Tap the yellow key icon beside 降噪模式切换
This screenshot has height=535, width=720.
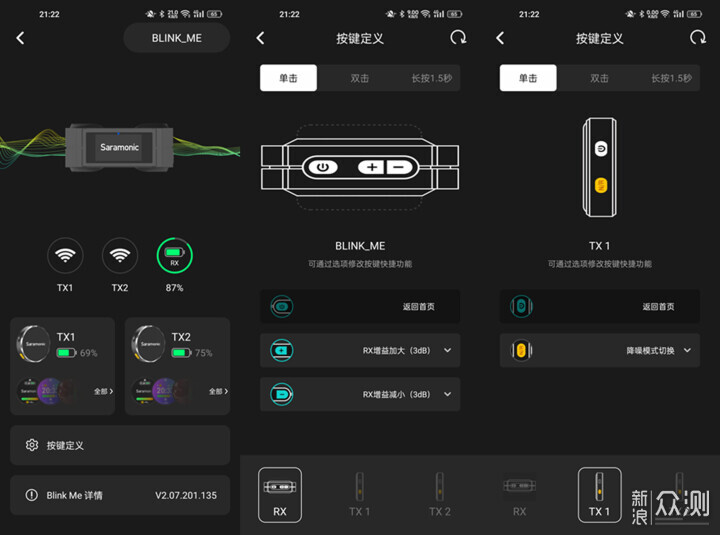click(521, 350)
